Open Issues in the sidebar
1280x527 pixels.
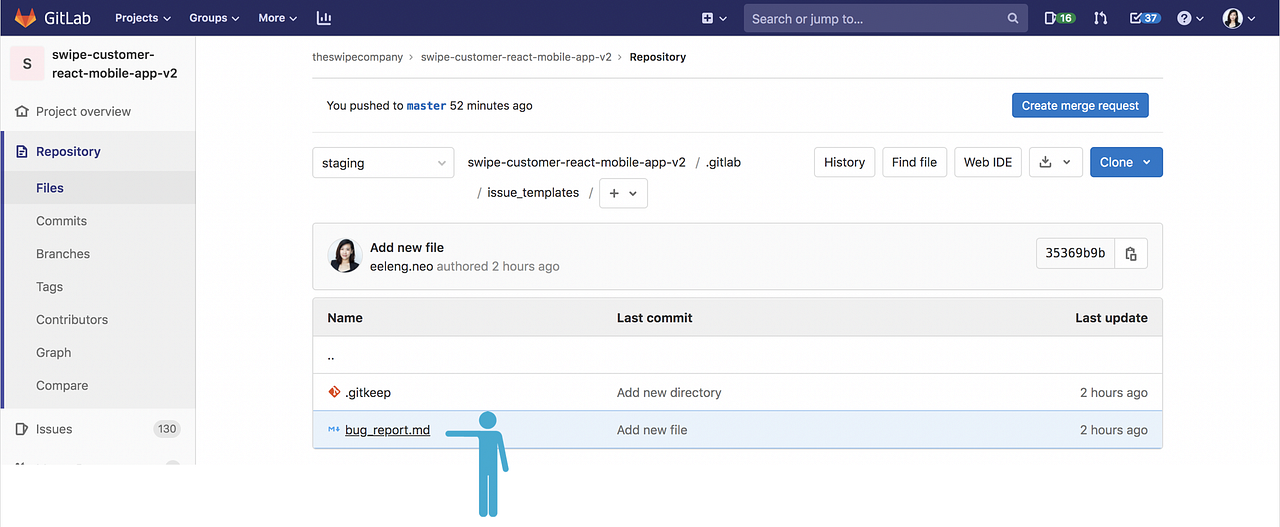(x=54, y=429)
